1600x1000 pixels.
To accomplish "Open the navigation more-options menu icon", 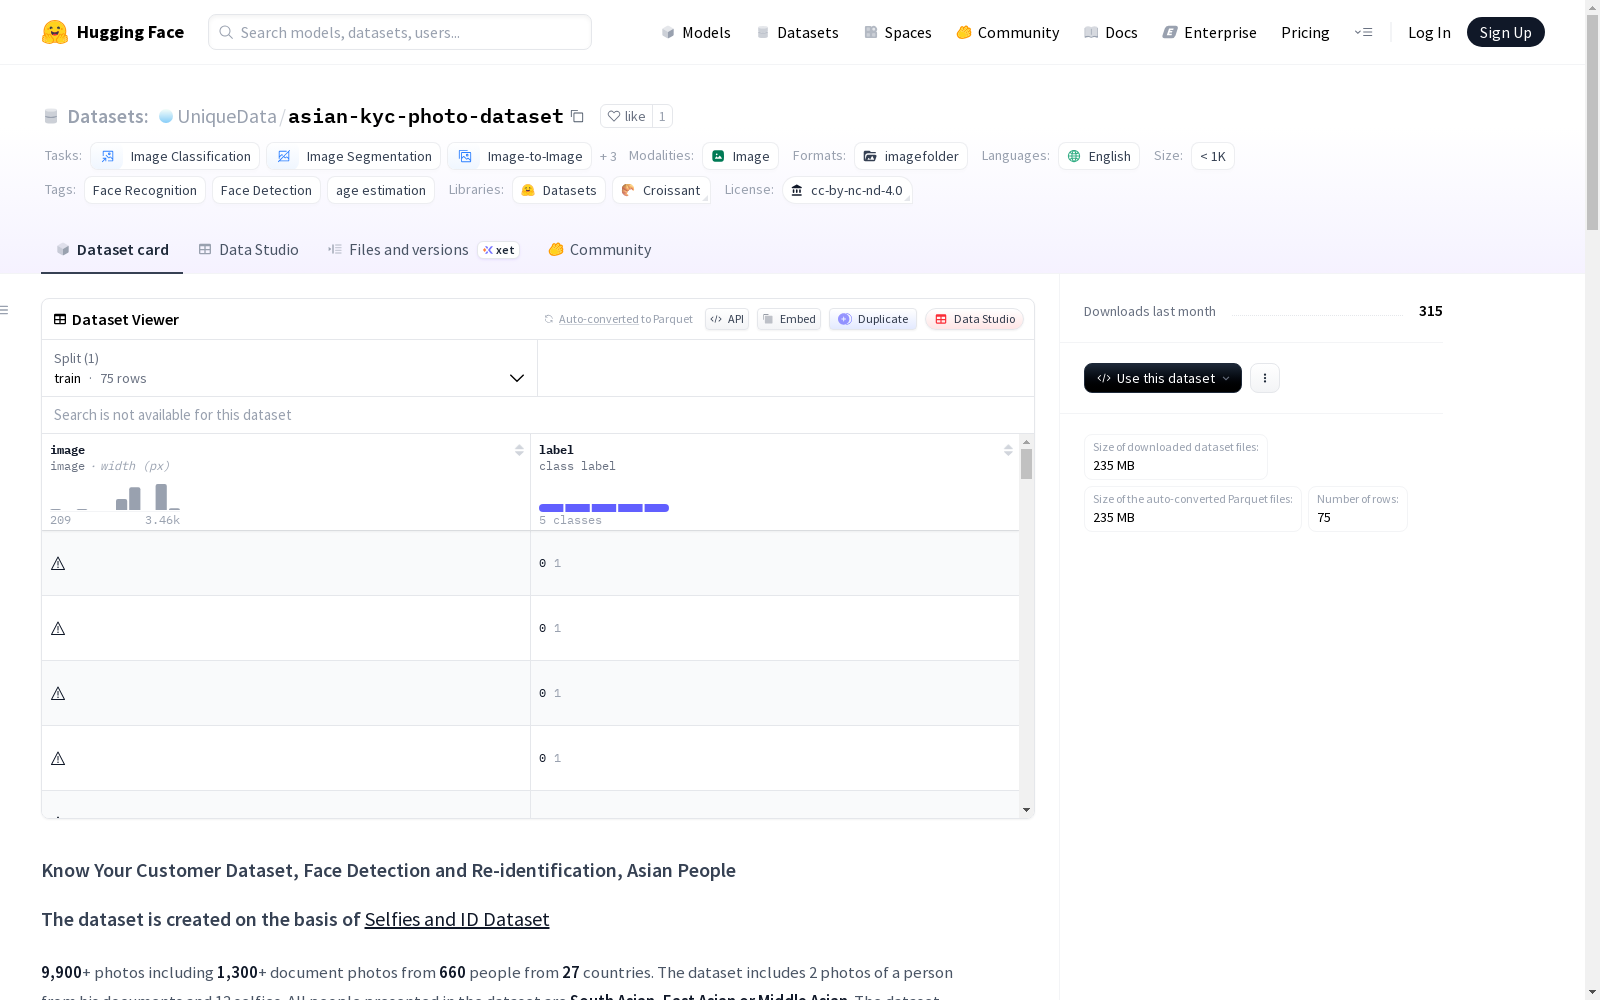I will tap(1363, 32).
